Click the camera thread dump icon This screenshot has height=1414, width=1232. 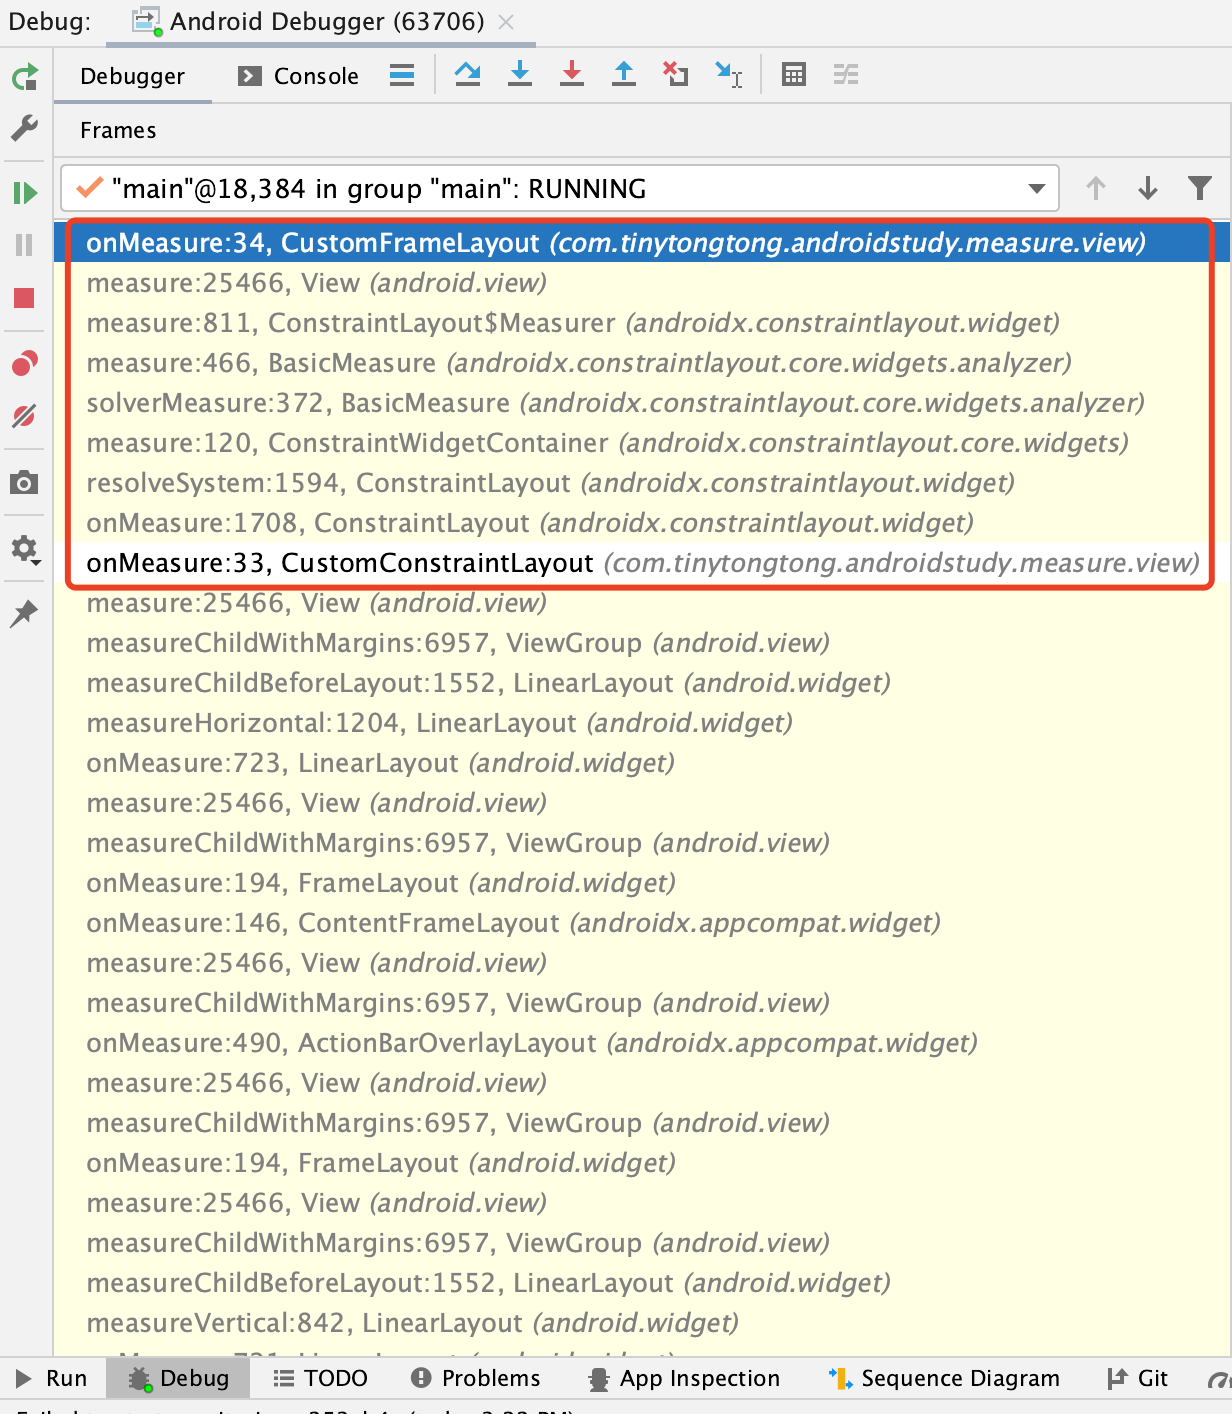point(25,483)
